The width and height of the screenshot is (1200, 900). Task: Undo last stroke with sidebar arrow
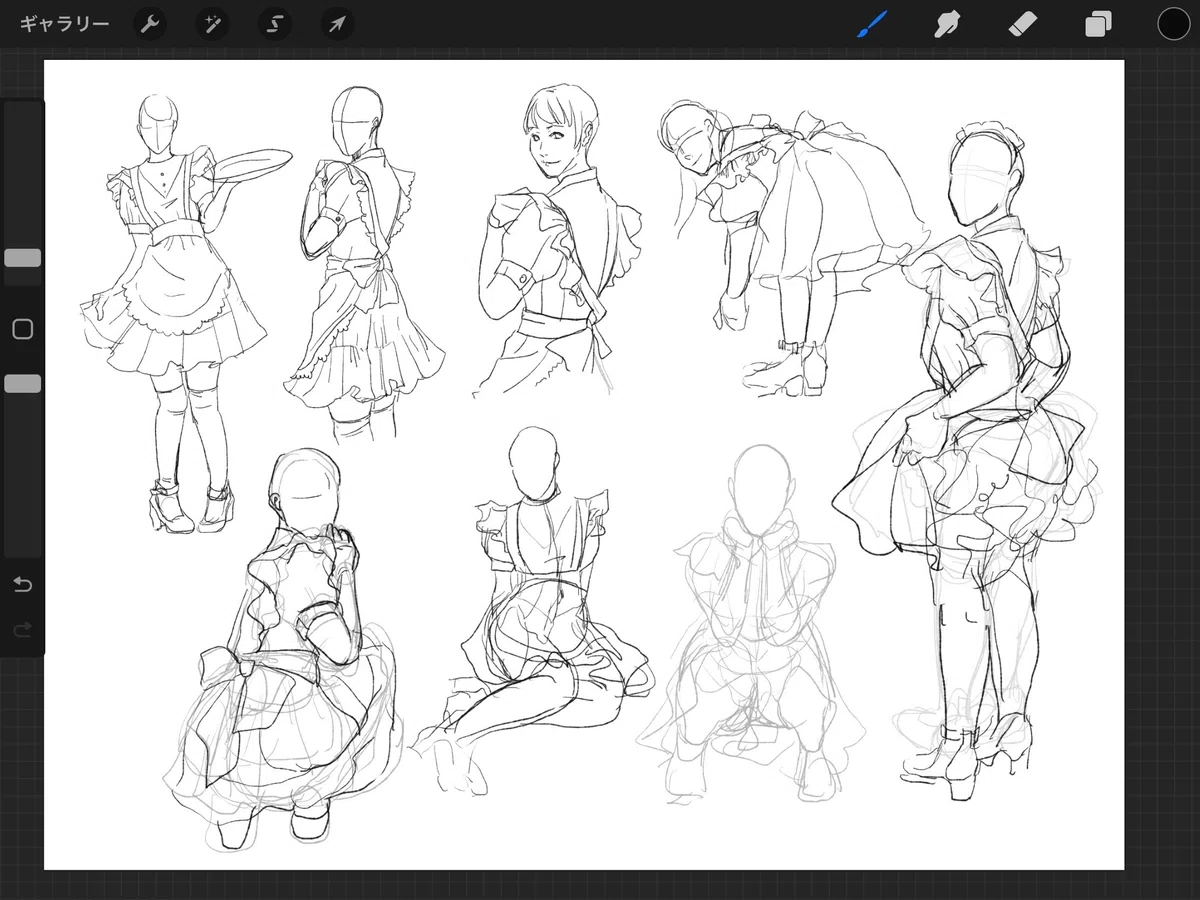point(22,584)
